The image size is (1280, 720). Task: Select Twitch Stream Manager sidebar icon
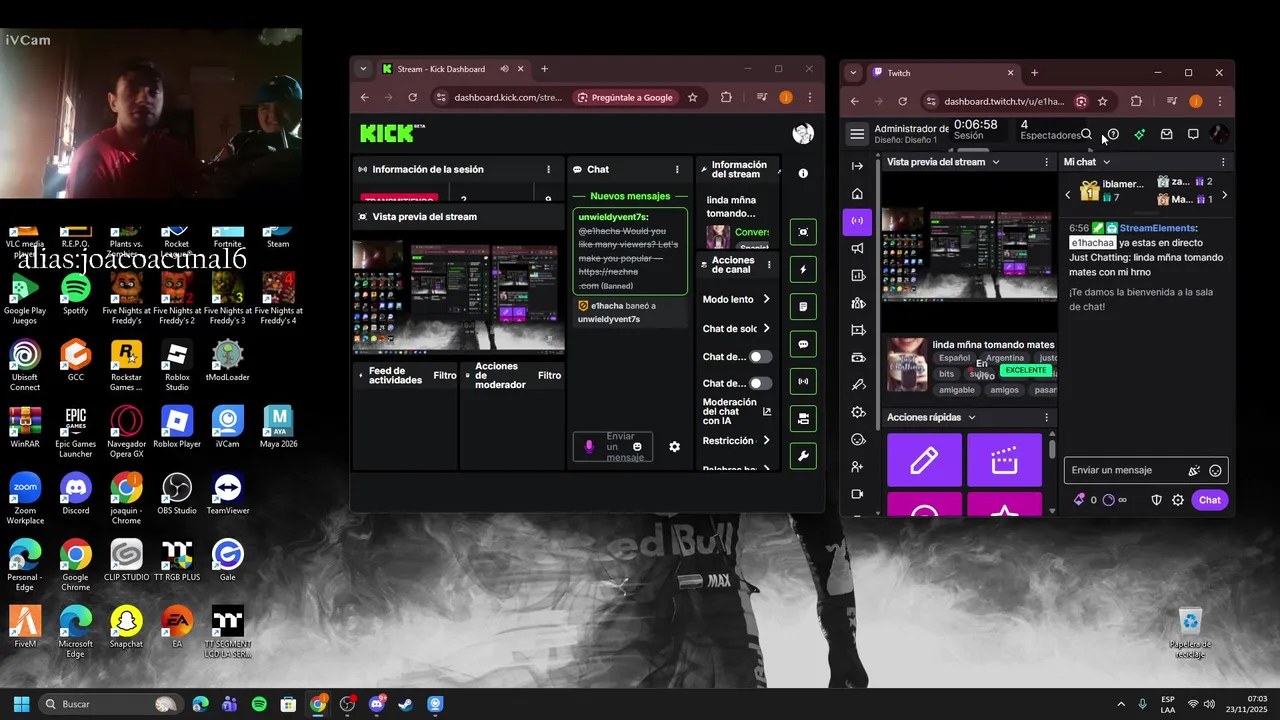857,221
